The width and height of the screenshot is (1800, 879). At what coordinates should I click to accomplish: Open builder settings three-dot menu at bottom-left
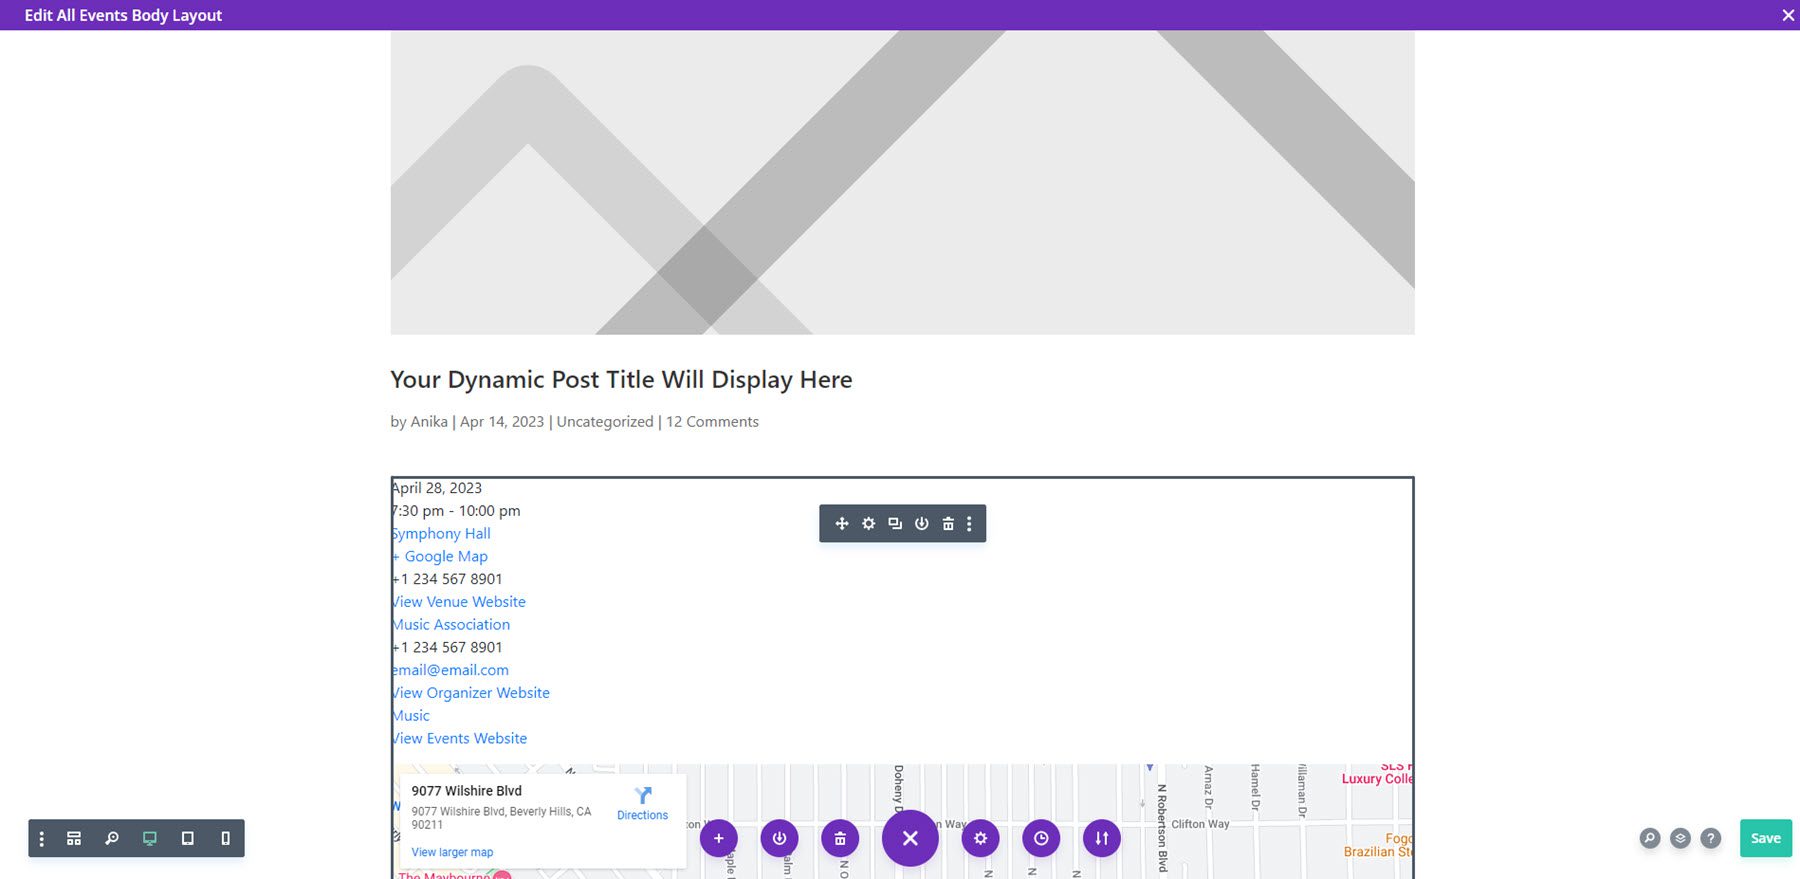(x=41, y=839)
